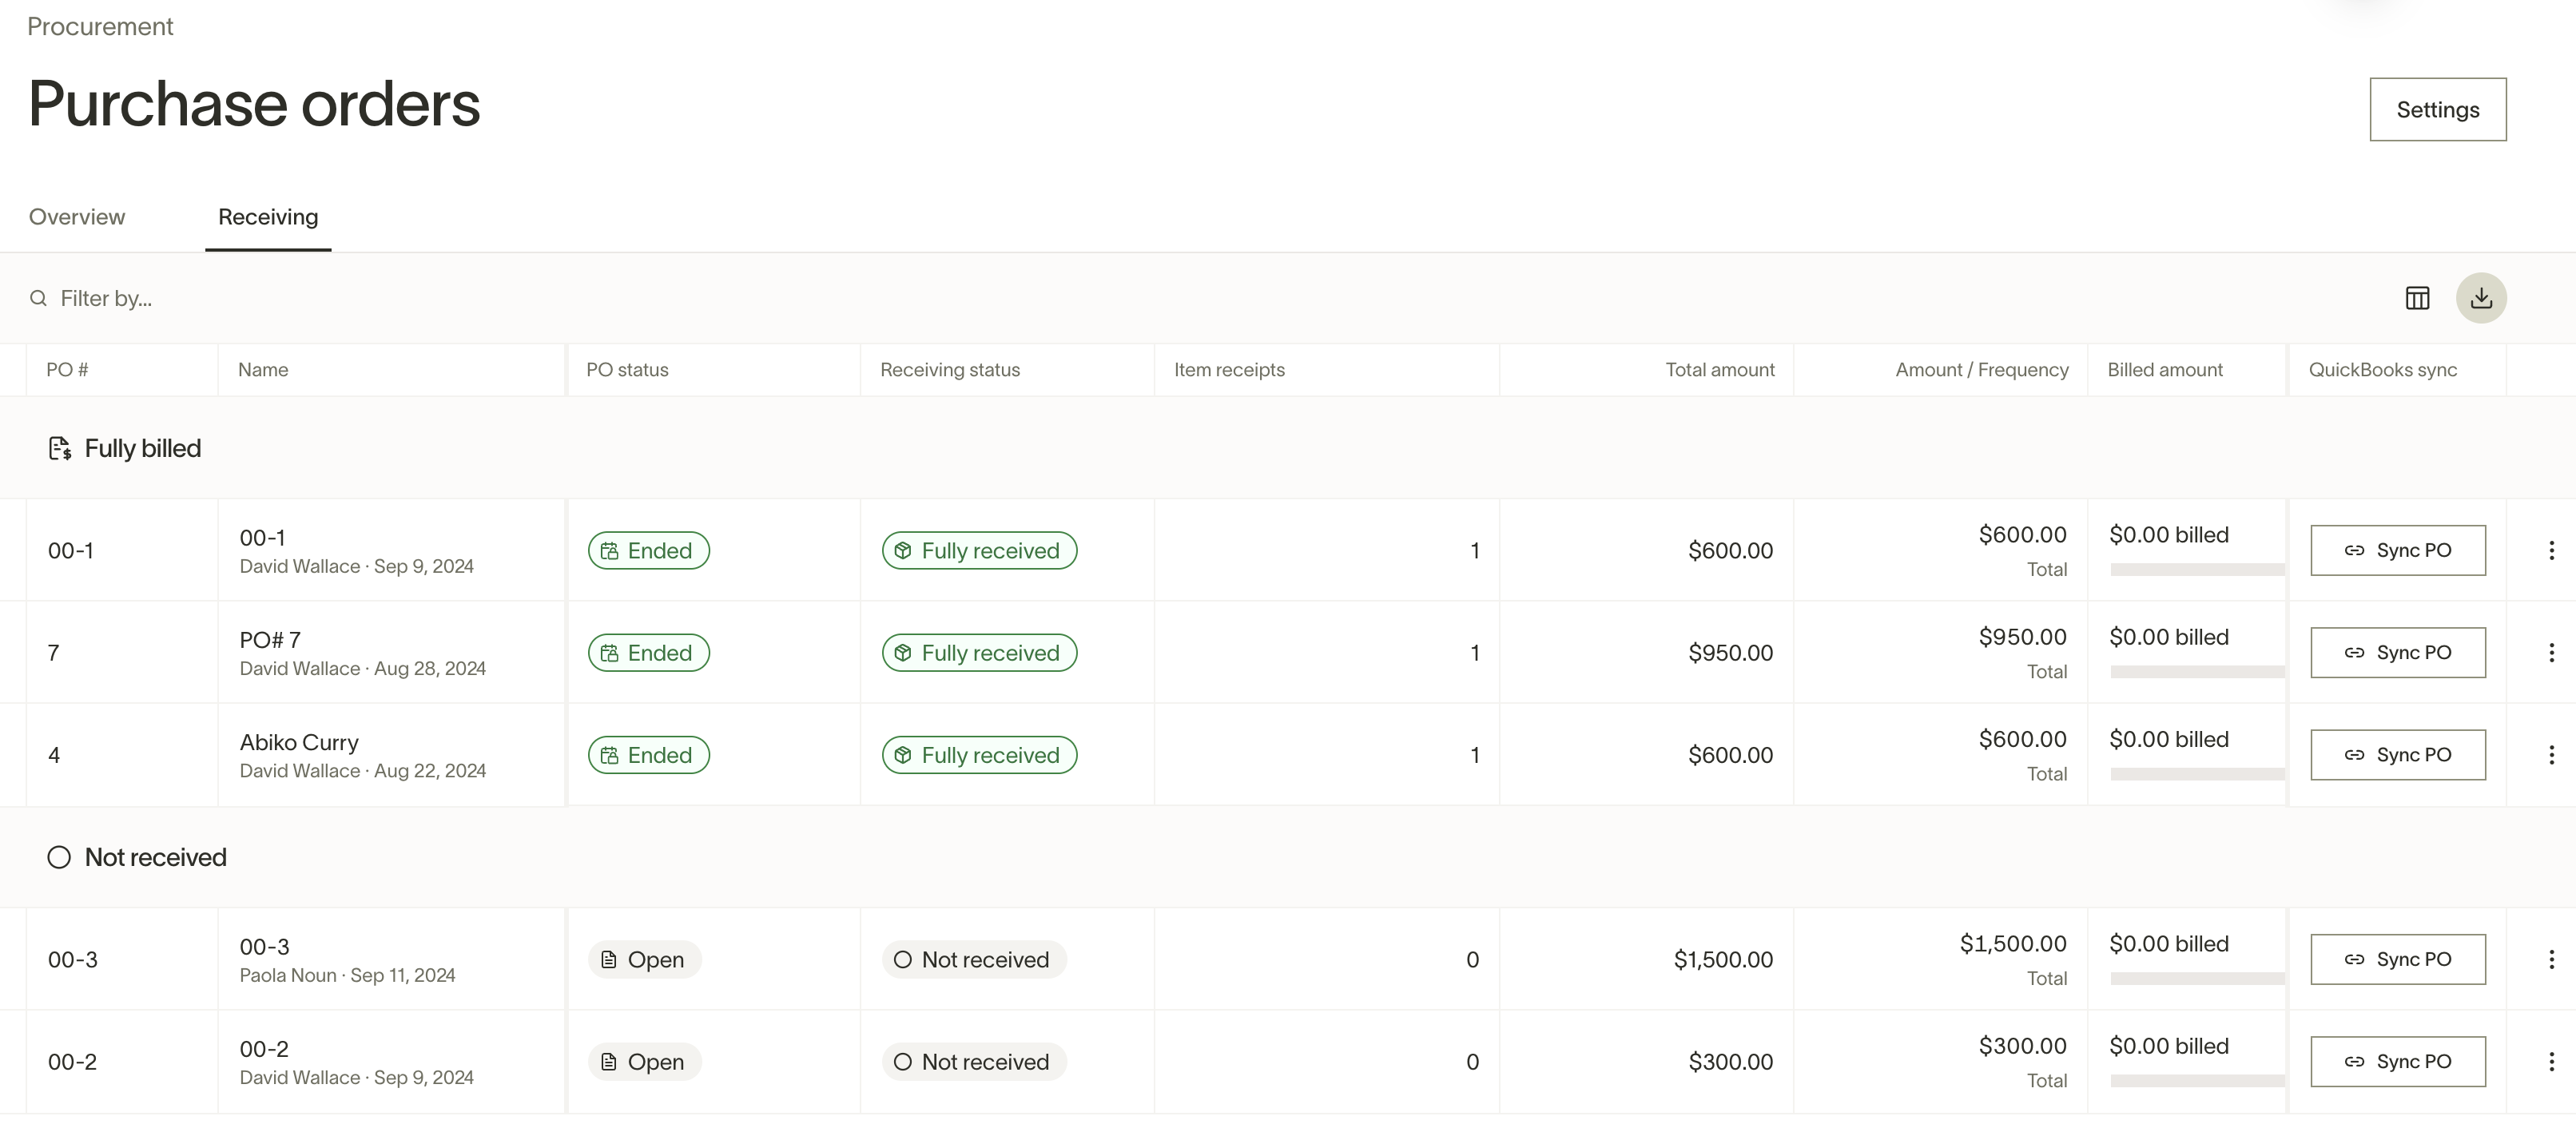Open the kebab menu for PO 4
The image size is (2576, 1136).
tap(2551, 755)
